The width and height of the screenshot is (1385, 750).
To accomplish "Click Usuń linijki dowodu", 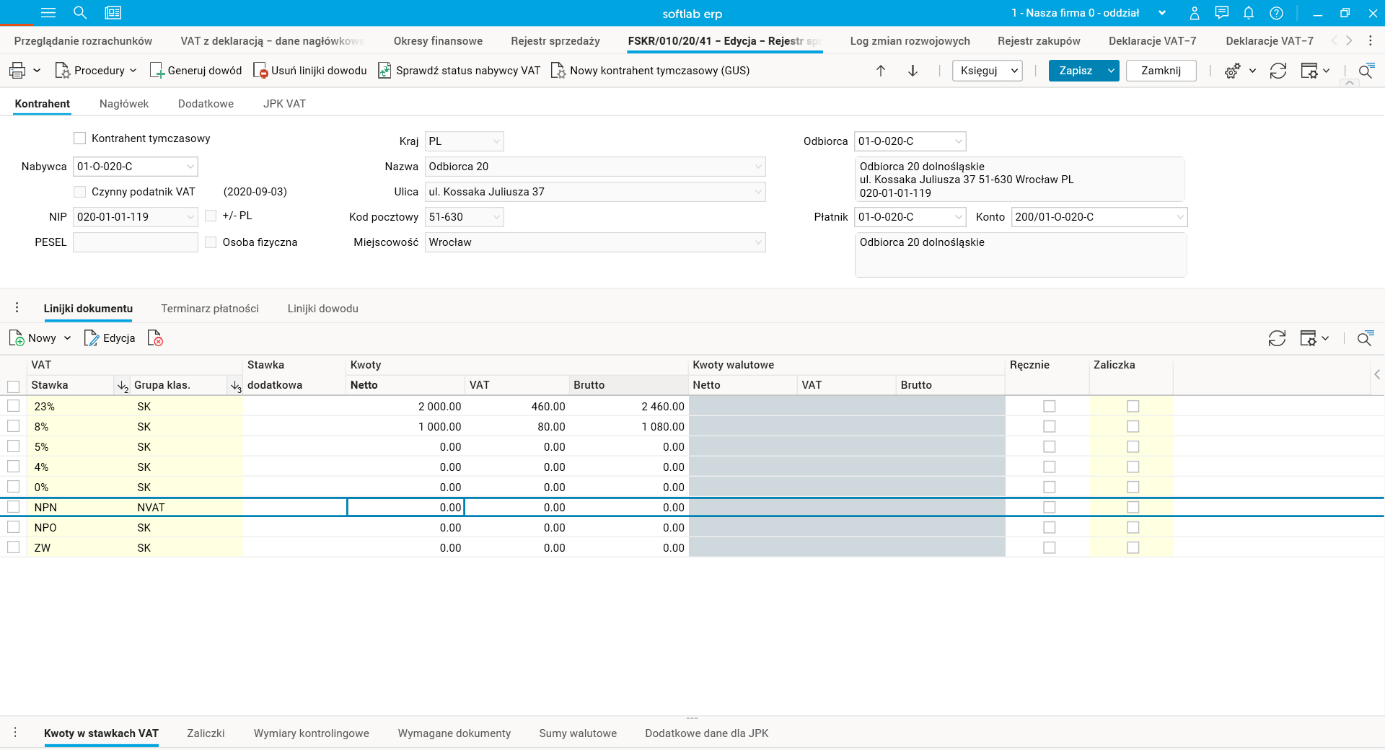I will (309, 71).
